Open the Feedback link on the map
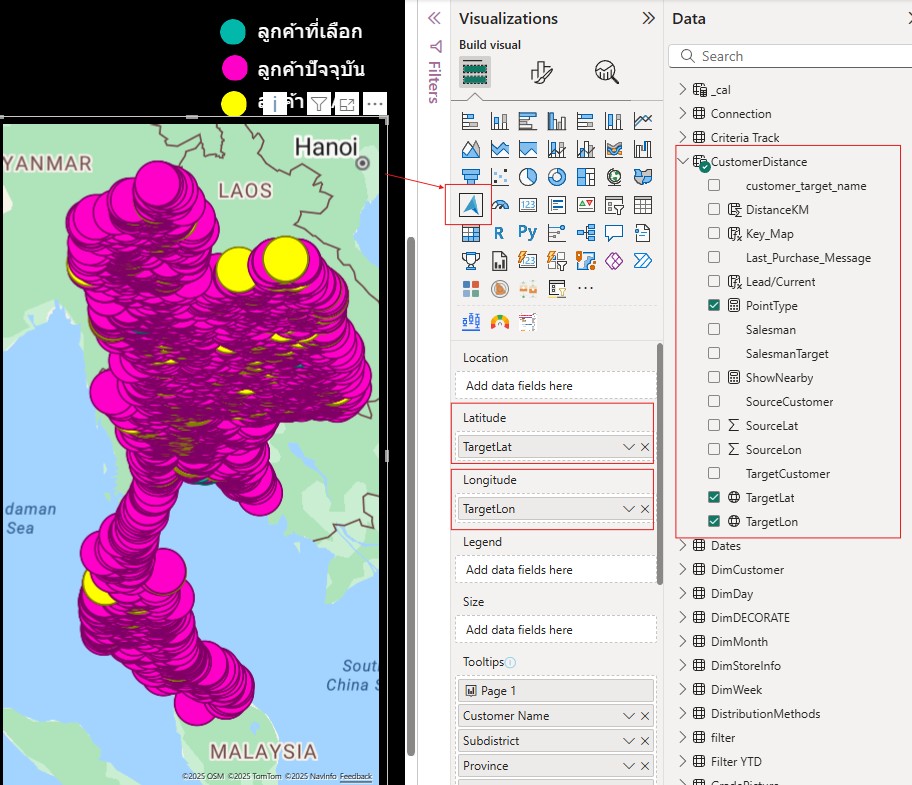This screenshot has height=785, width=912. pyautogui.click(x=355, y=776)
